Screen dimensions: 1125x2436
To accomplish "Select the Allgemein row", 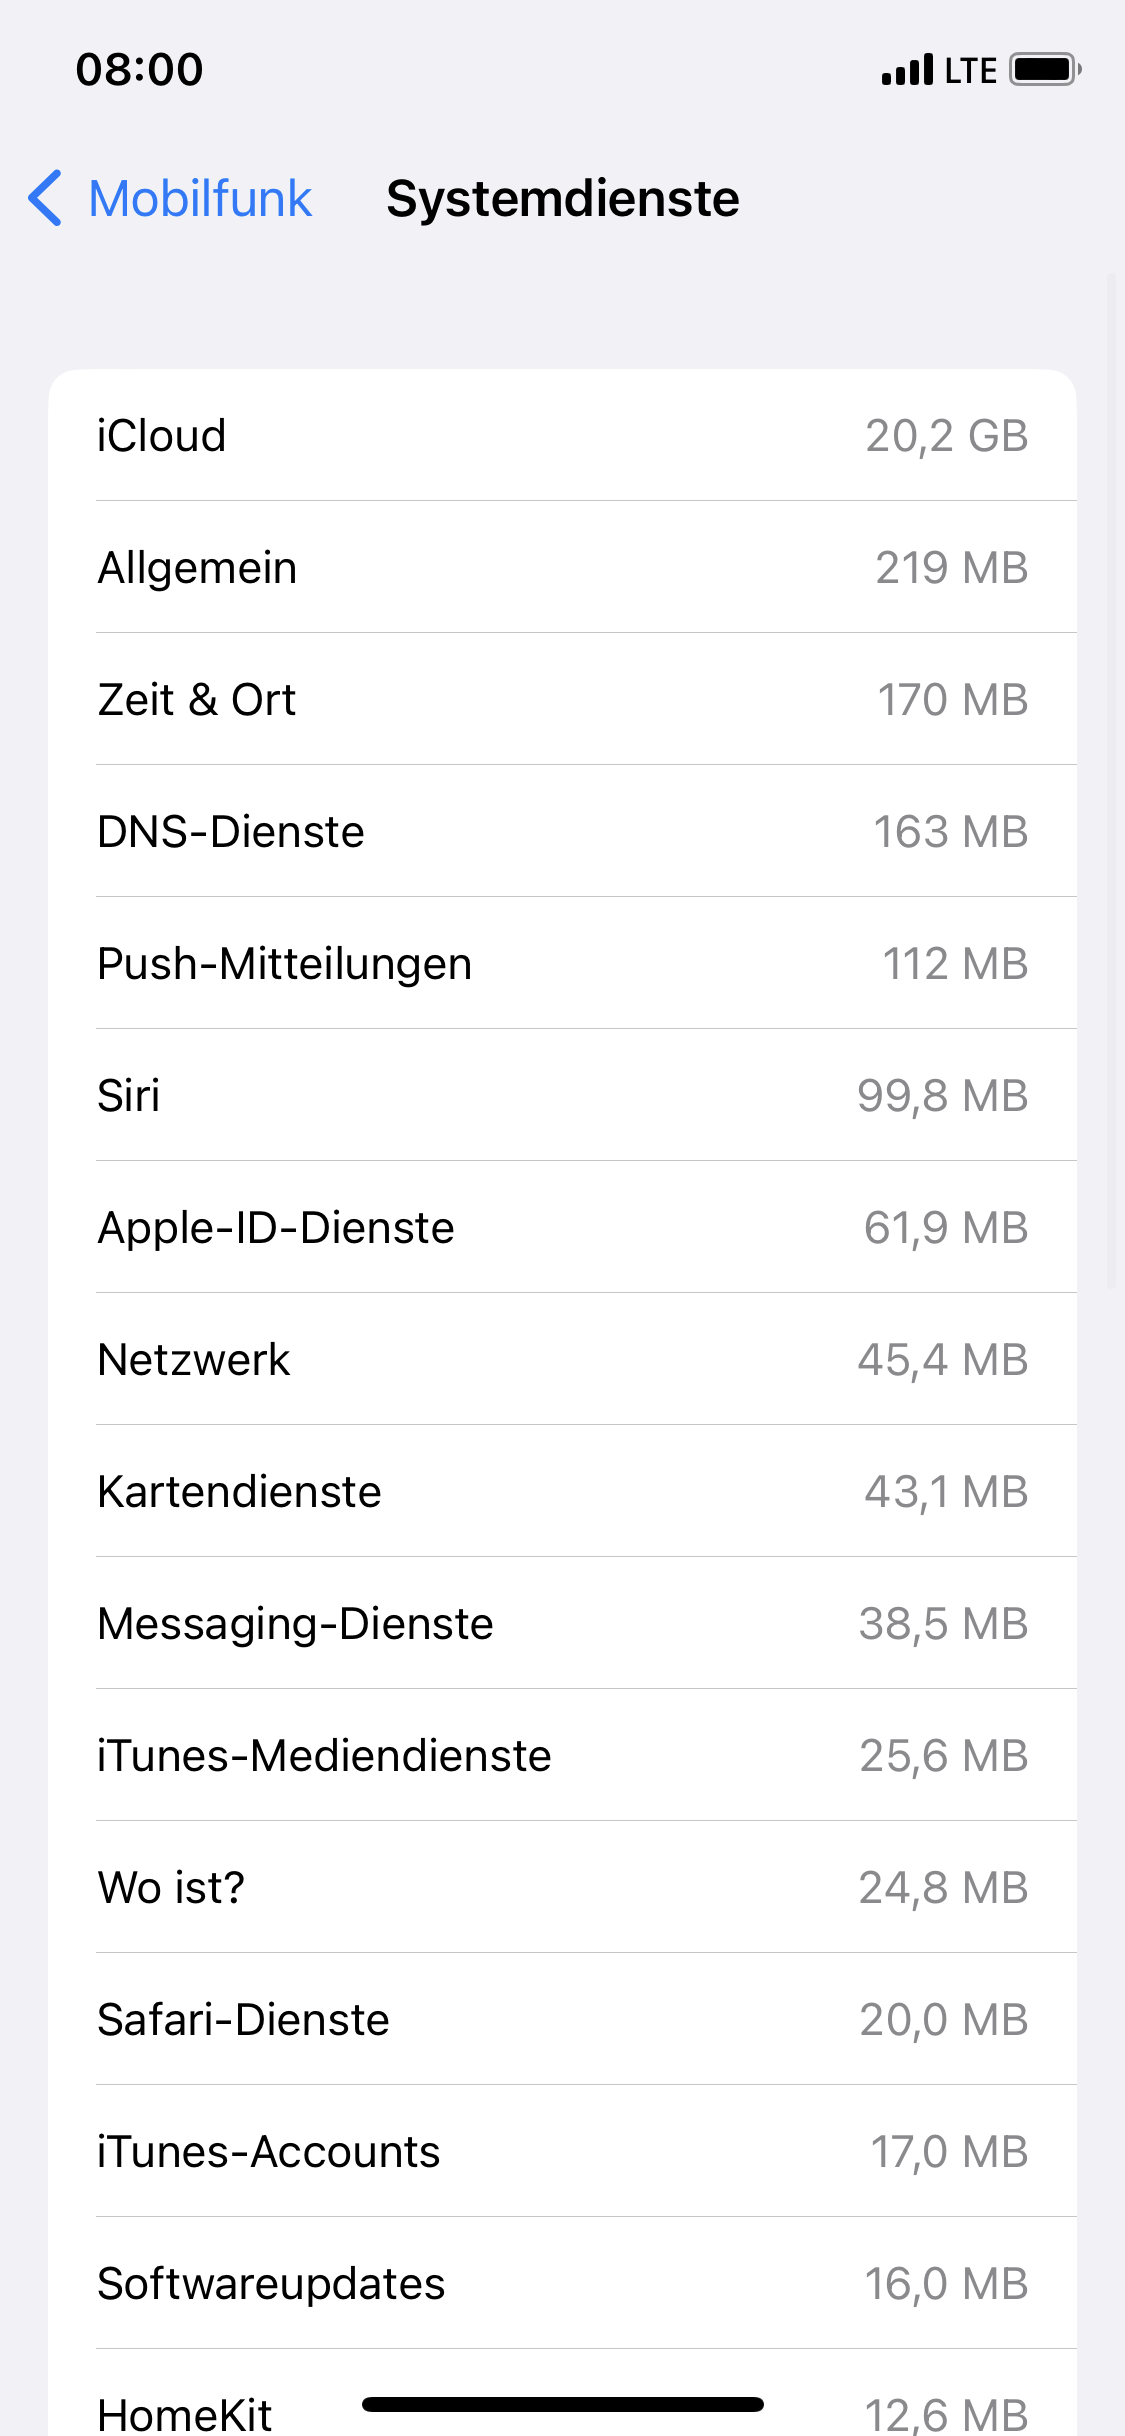I will click(562, 568).
